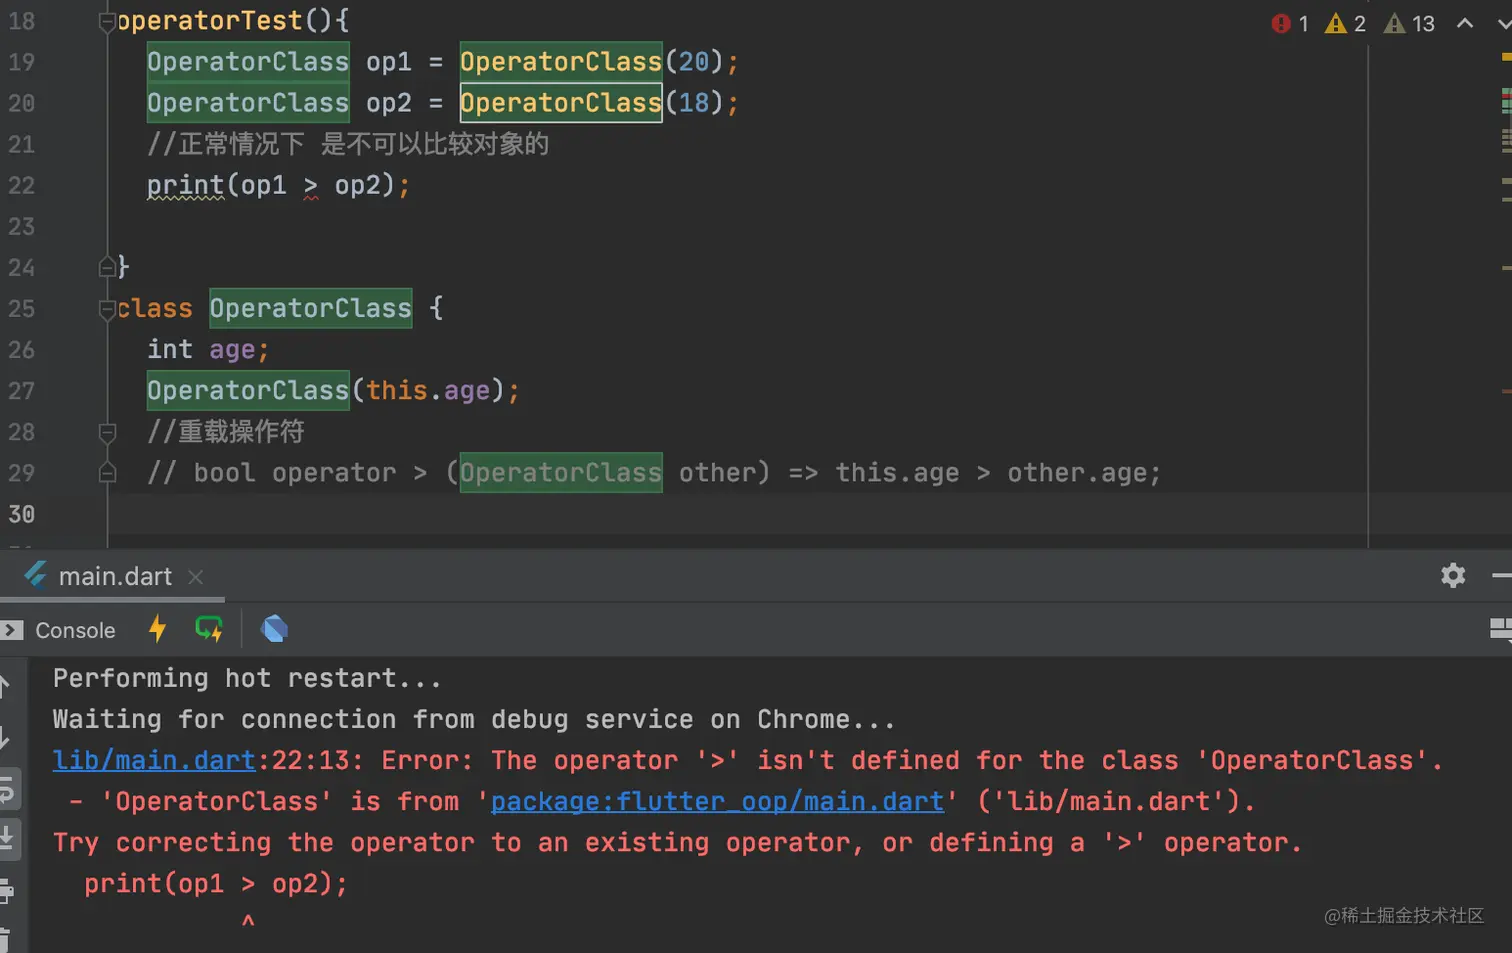Open Dart DevTools icon
The image size is (1512, 953).
274,629
